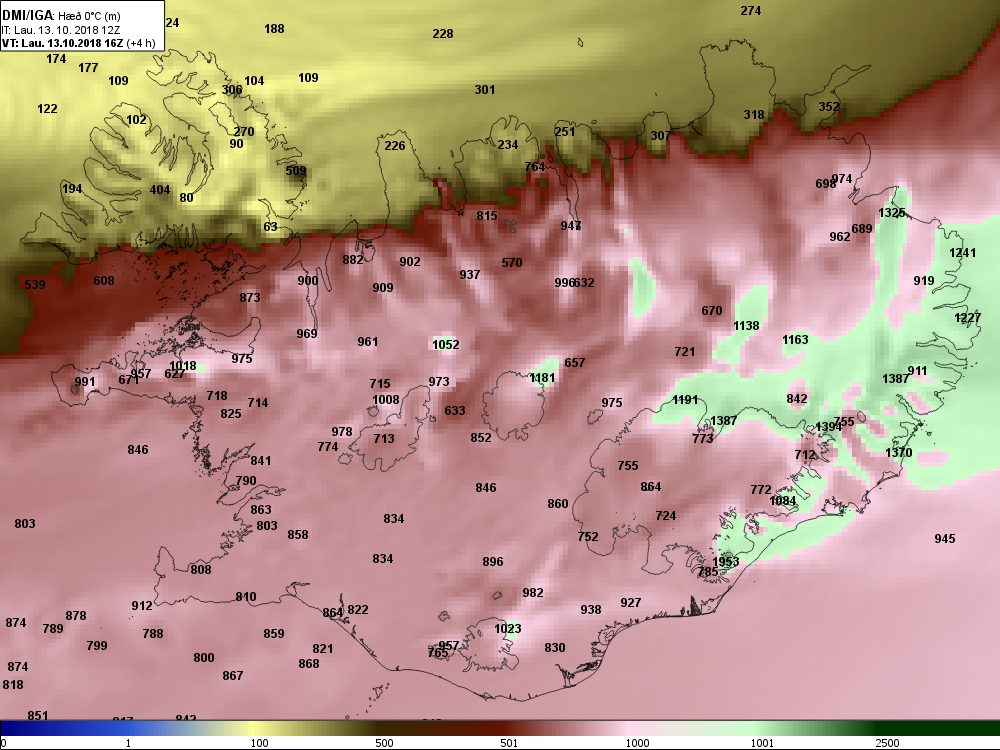Select the value 1023 on the southern glacier
The height and width of the screenshot is (750, 1000).
[508, 629]
